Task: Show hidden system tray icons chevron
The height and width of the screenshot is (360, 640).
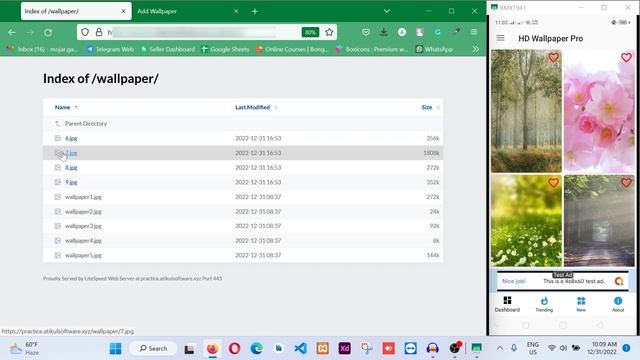Action: click(500, 348)
